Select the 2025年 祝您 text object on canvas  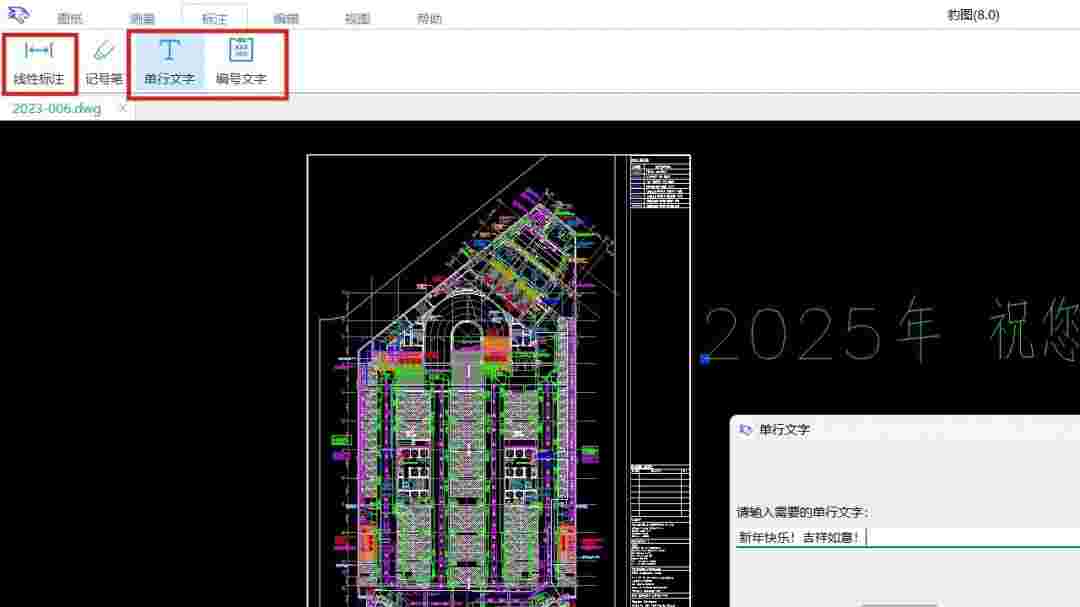pyautogui.click(x=893, y=331)
